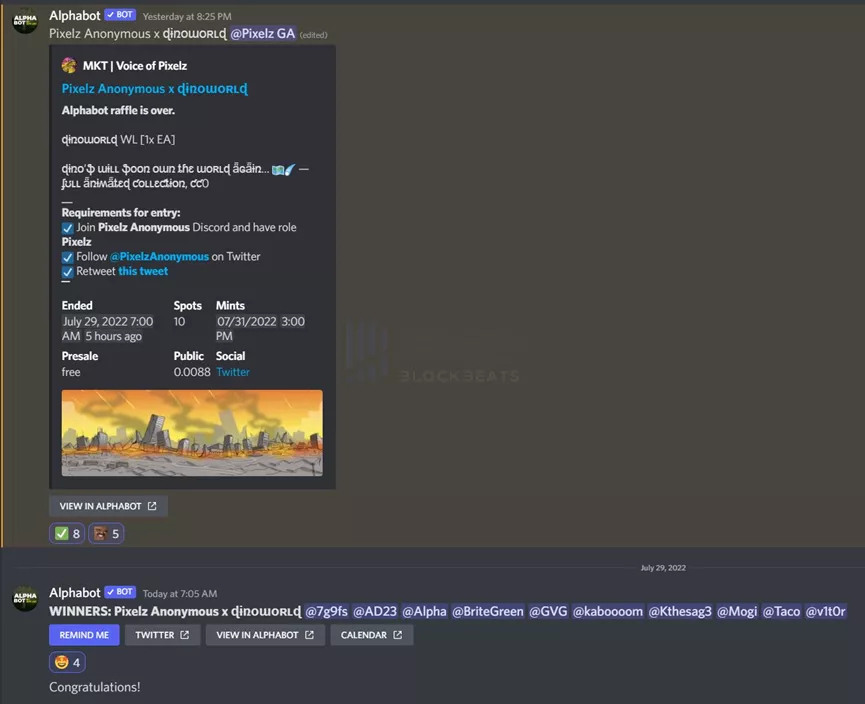The image size is (865, 704).
Task: Toggle the Retweet this tweet checkbox
Action: [x=67, y=272]
